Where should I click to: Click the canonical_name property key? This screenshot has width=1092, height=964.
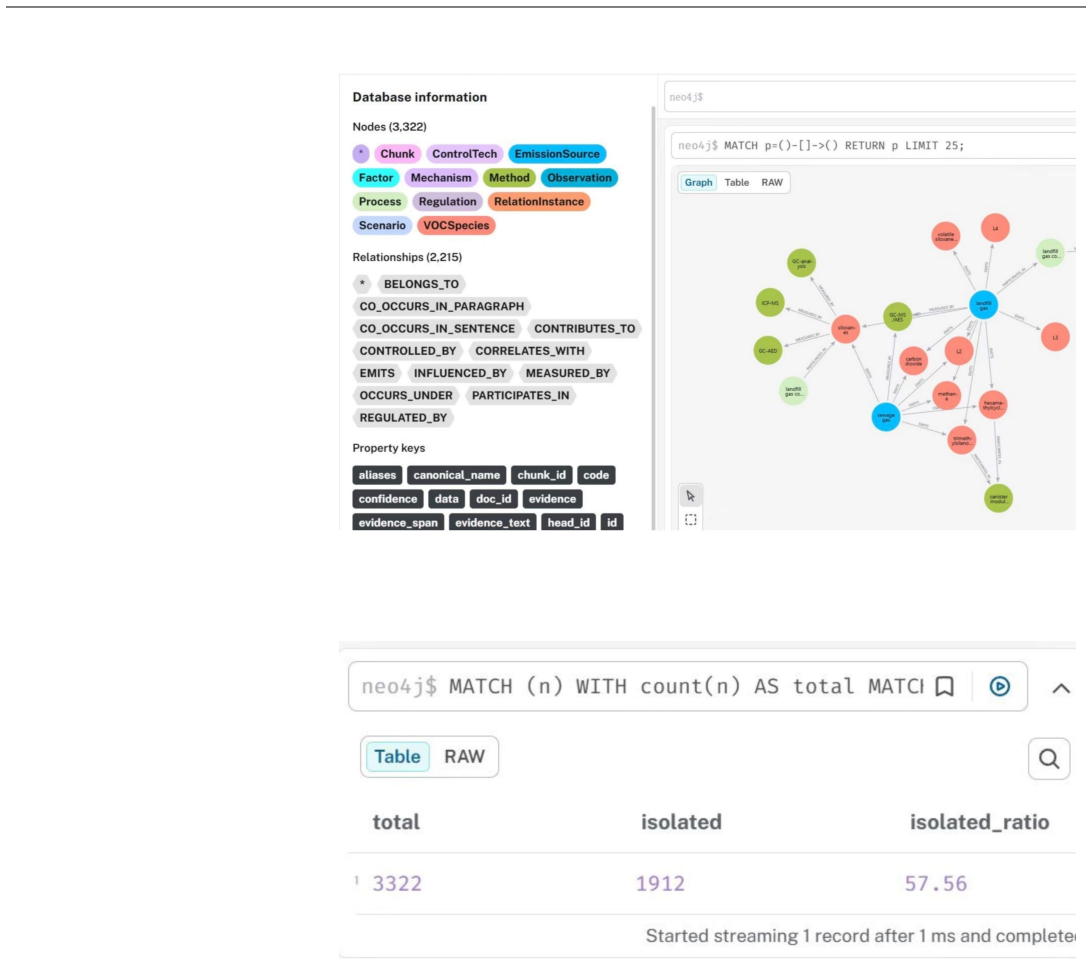[457, 475]
